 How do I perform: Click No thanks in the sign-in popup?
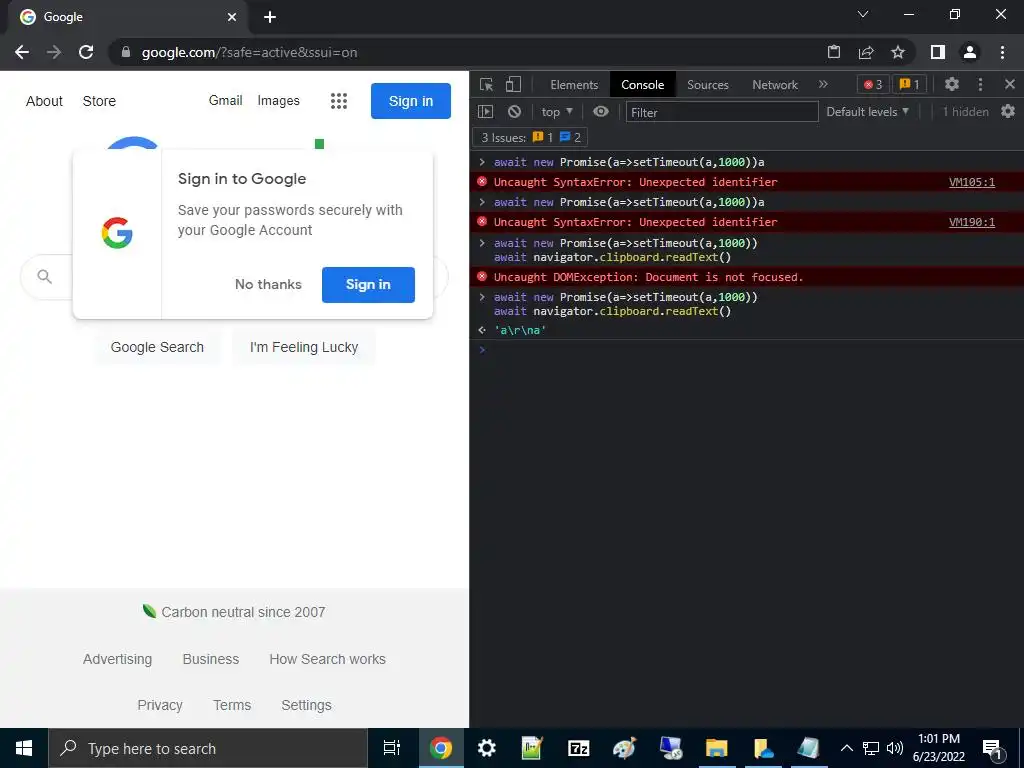point(268,285)
